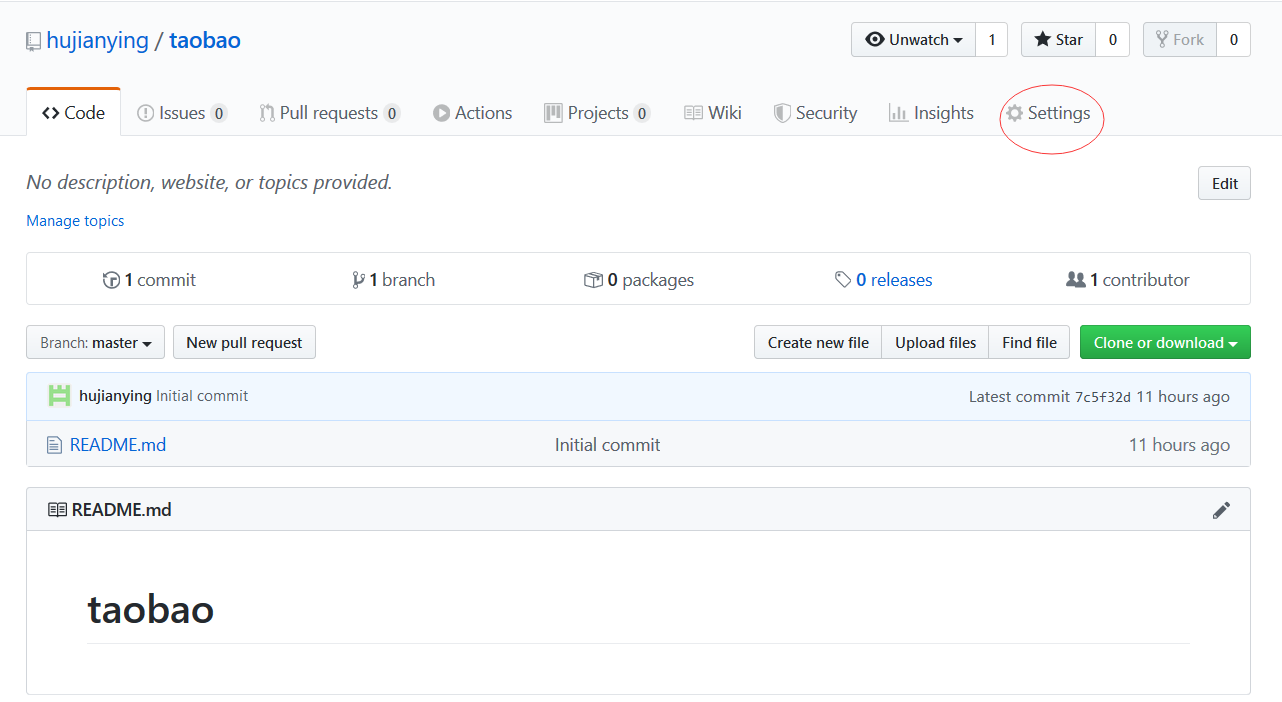Click the No description, website, or topics text
The width and height of the screenshot is (1282, 702).
point(209,182)
